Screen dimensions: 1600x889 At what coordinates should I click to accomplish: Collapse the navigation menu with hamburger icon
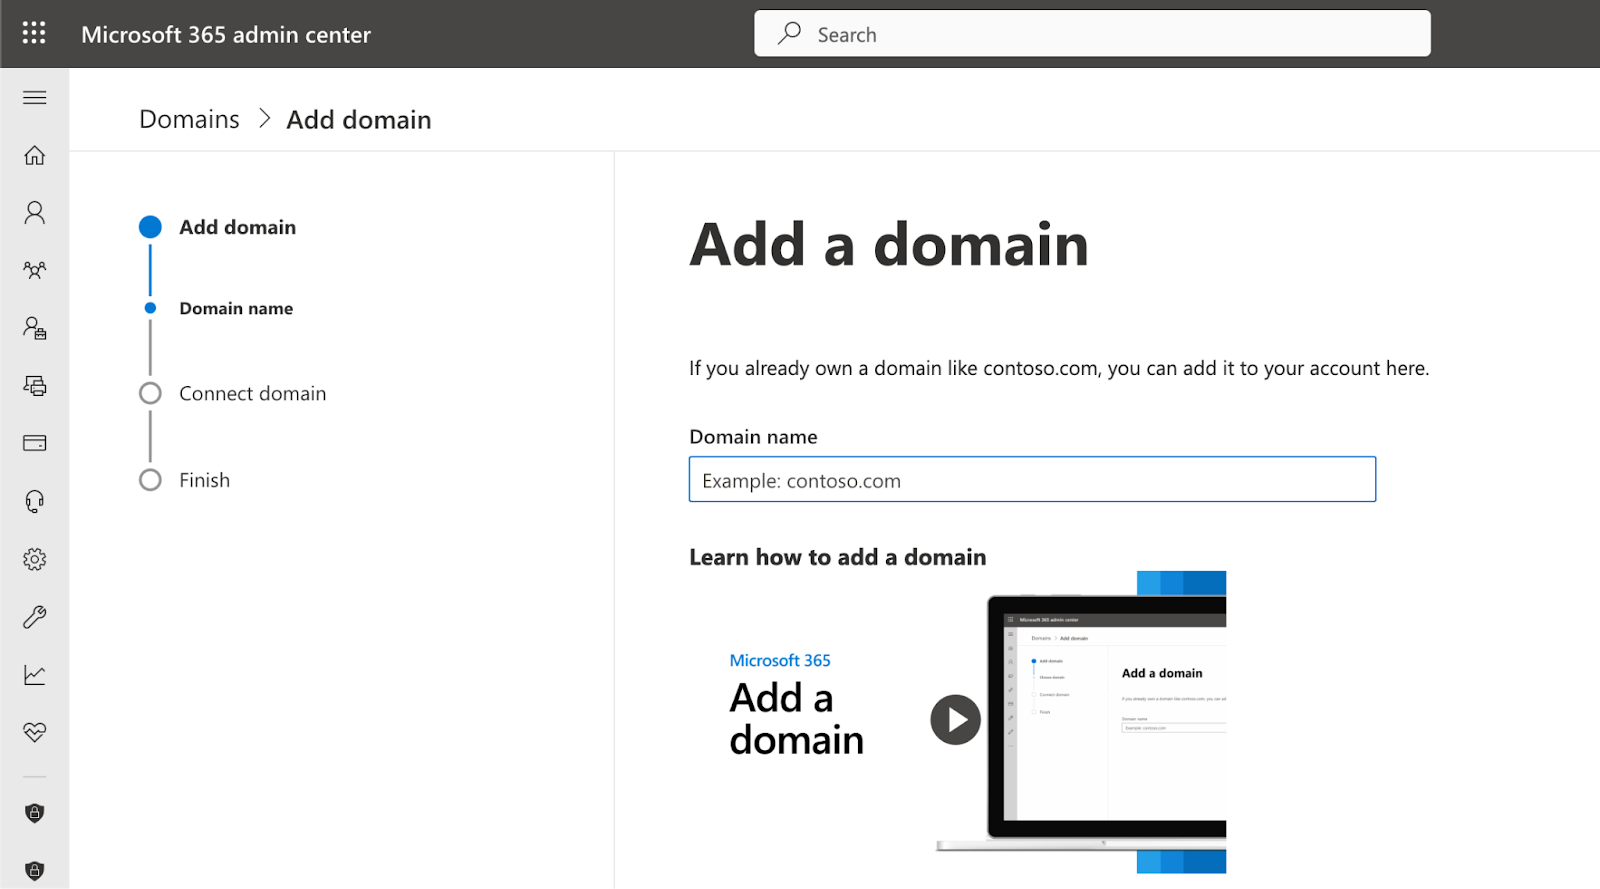35,97
